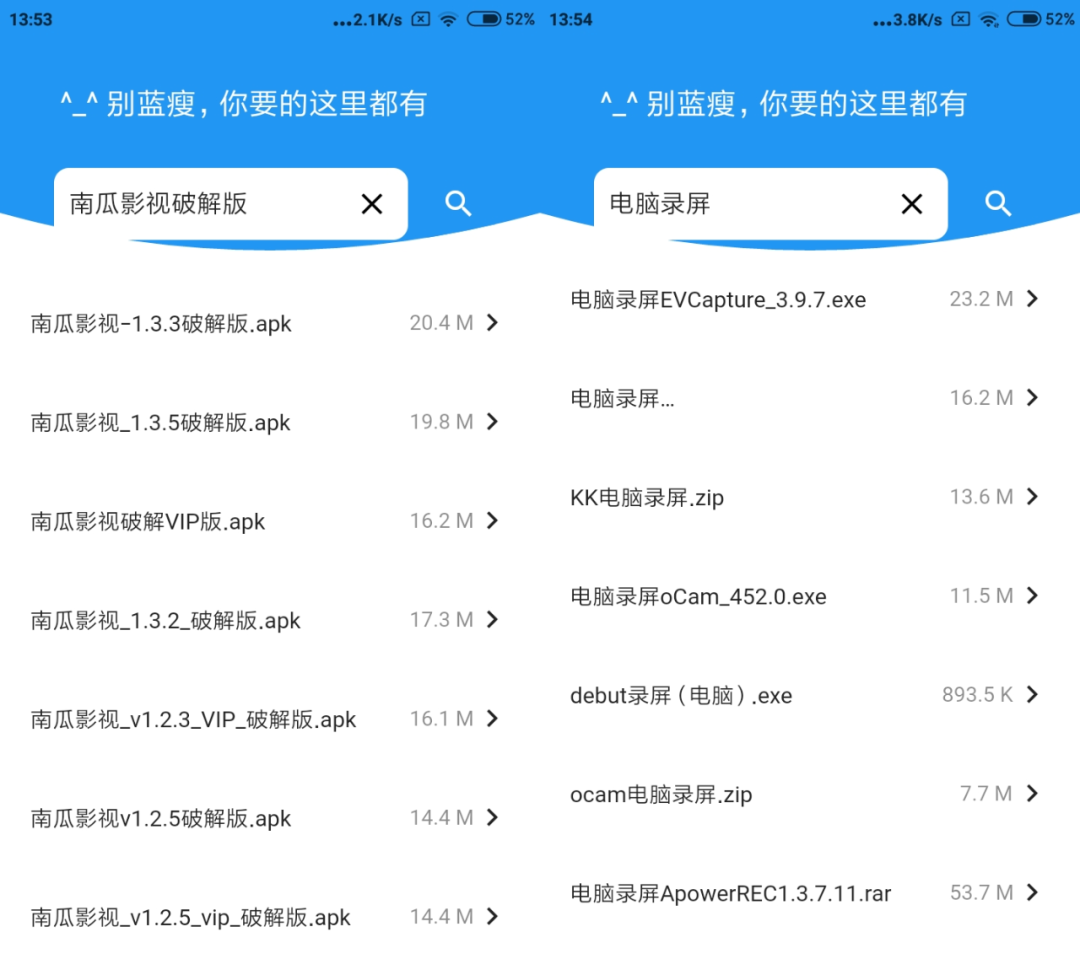Select file 南瓜影视_v1.2.5_vip_破解版.apk
Image resolution: width=1080 pixels, height=959 pixels.
(191, 918)
